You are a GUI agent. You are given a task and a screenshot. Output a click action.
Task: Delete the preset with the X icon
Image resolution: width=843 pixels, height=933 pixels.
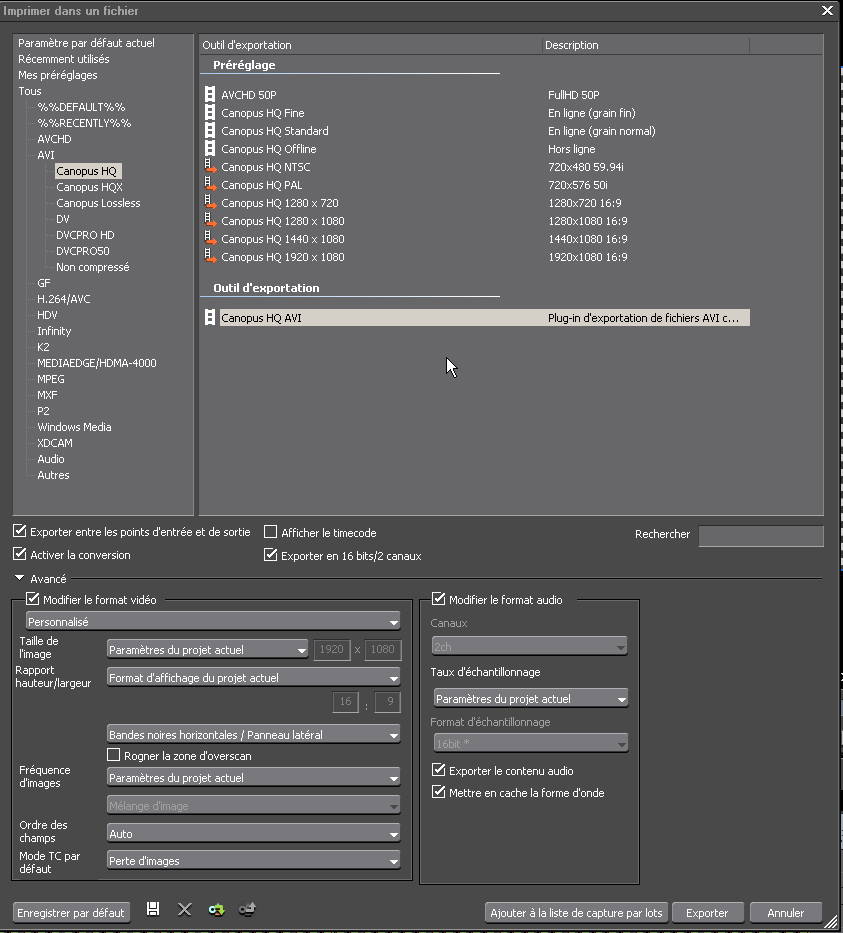point(184,909)
